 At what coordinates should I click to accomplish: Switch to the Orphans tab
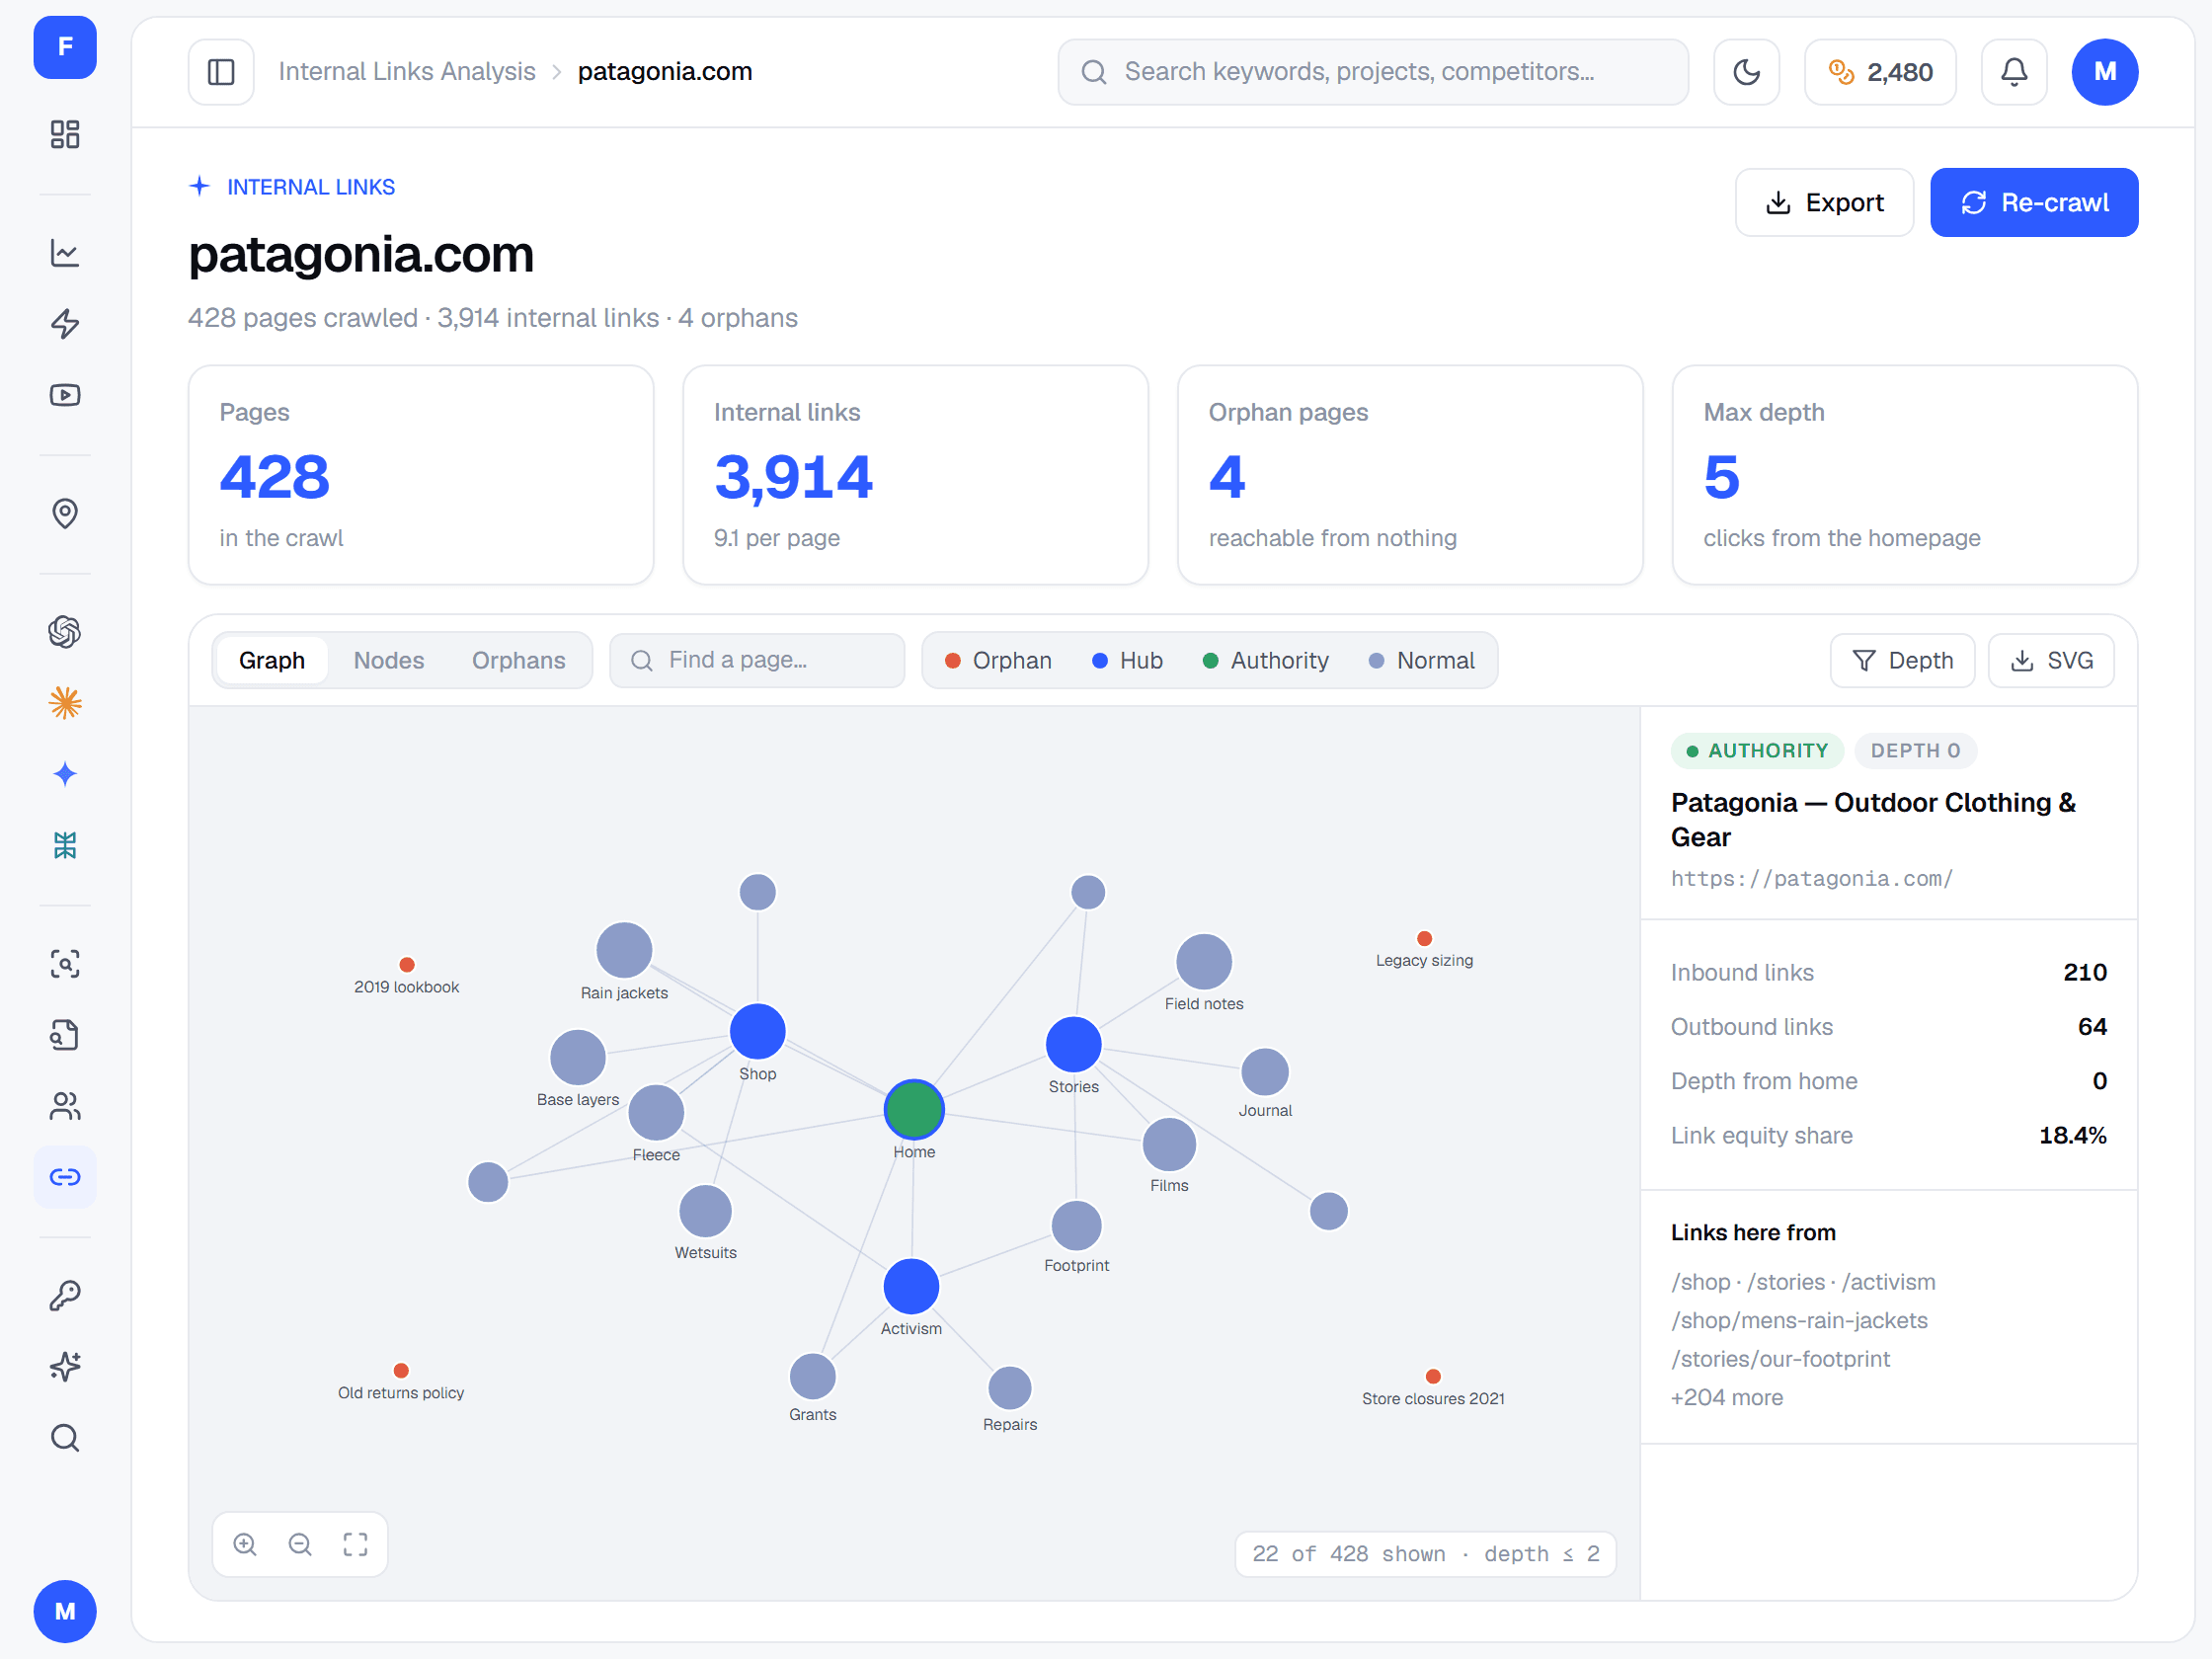pos(519,661)
